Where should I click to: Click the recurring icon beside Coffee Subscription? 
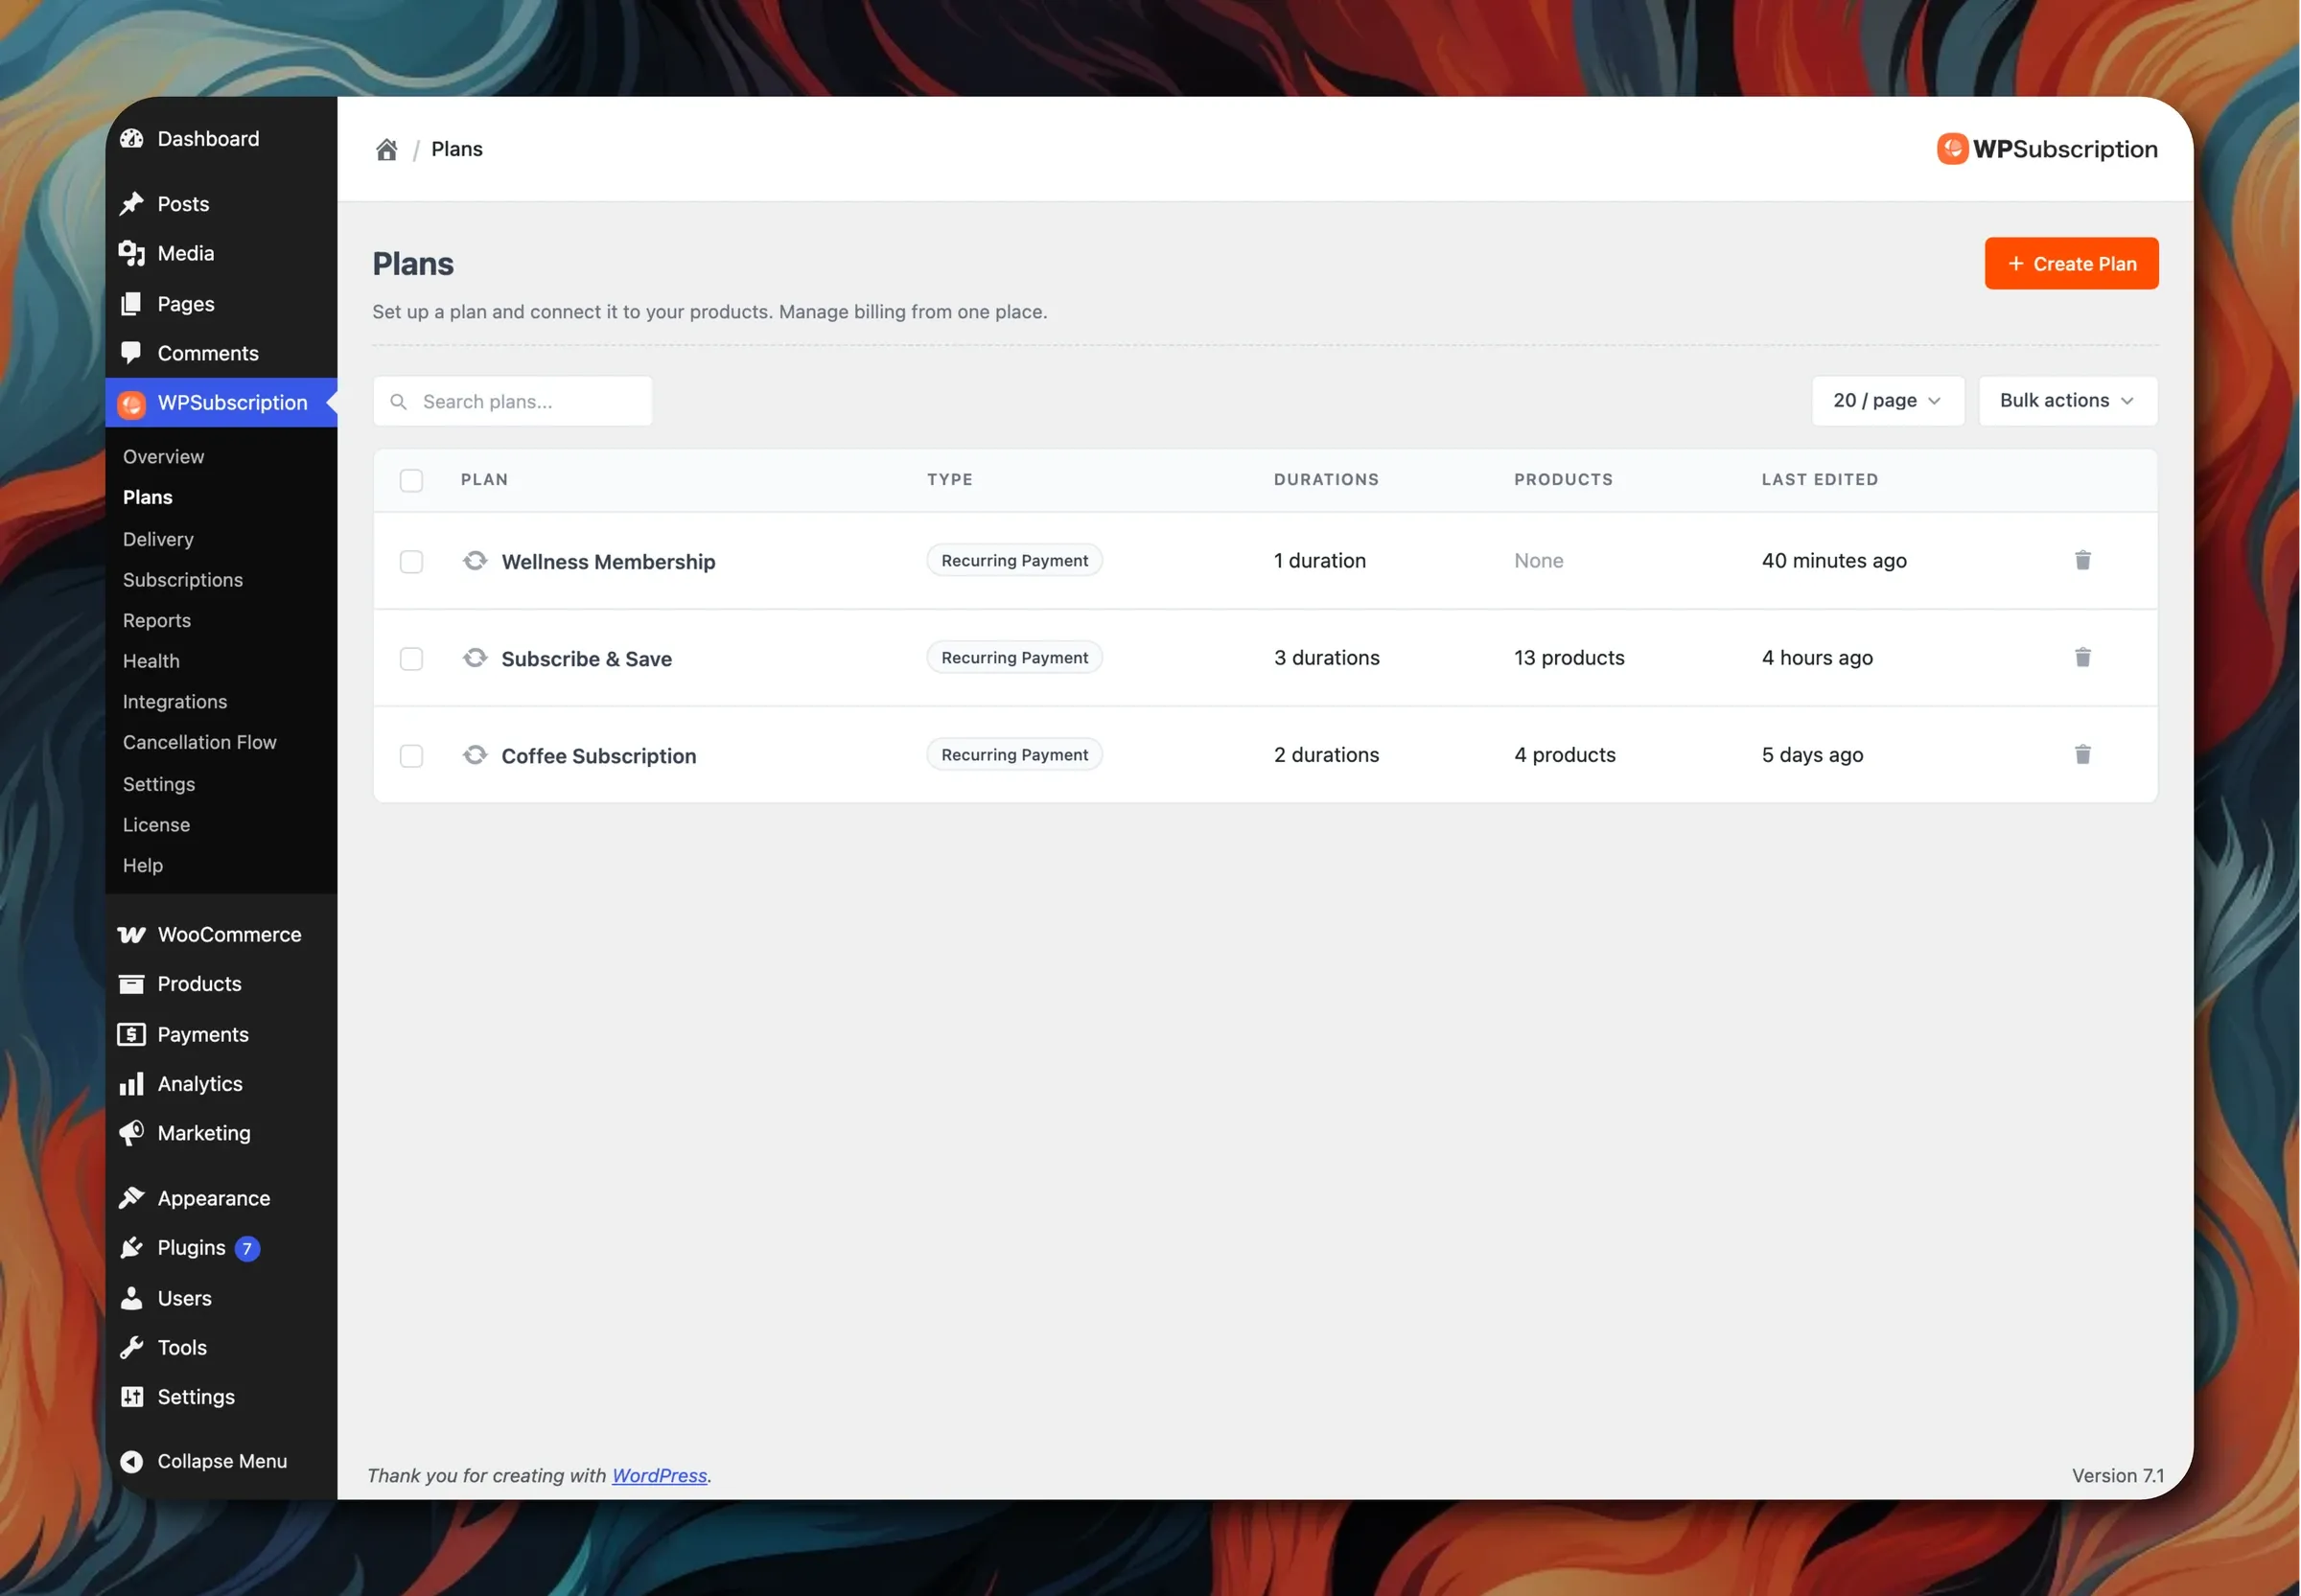click(475, 754)
